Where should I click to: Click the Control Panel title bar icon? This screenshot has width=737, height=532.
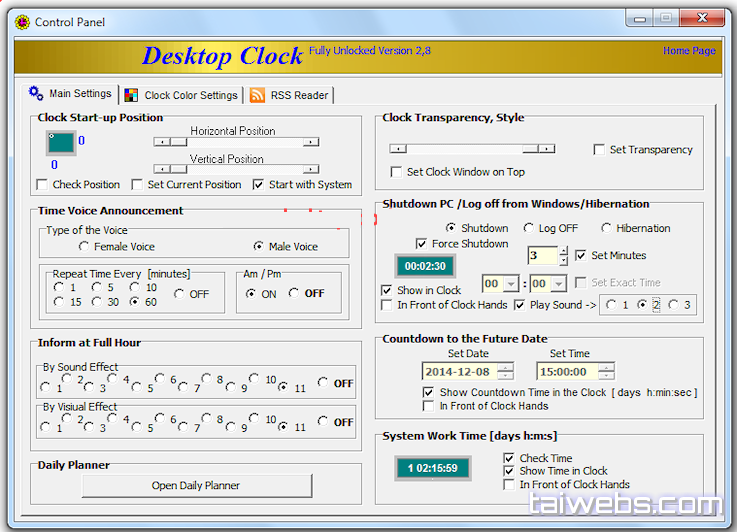[x=21, y=21]
